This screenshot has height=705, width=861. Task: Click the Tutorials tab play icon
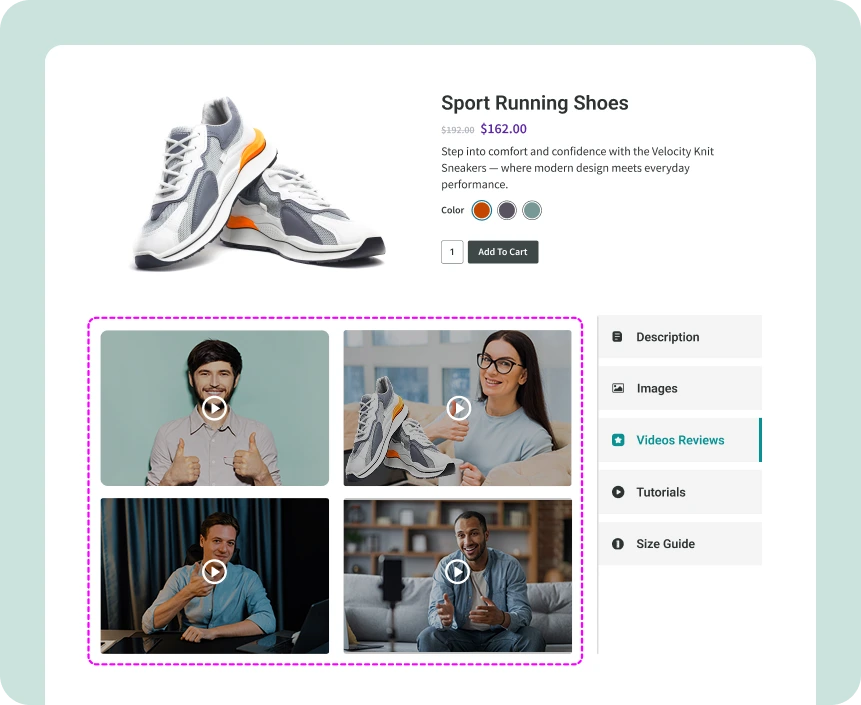[x=618, y=492]
